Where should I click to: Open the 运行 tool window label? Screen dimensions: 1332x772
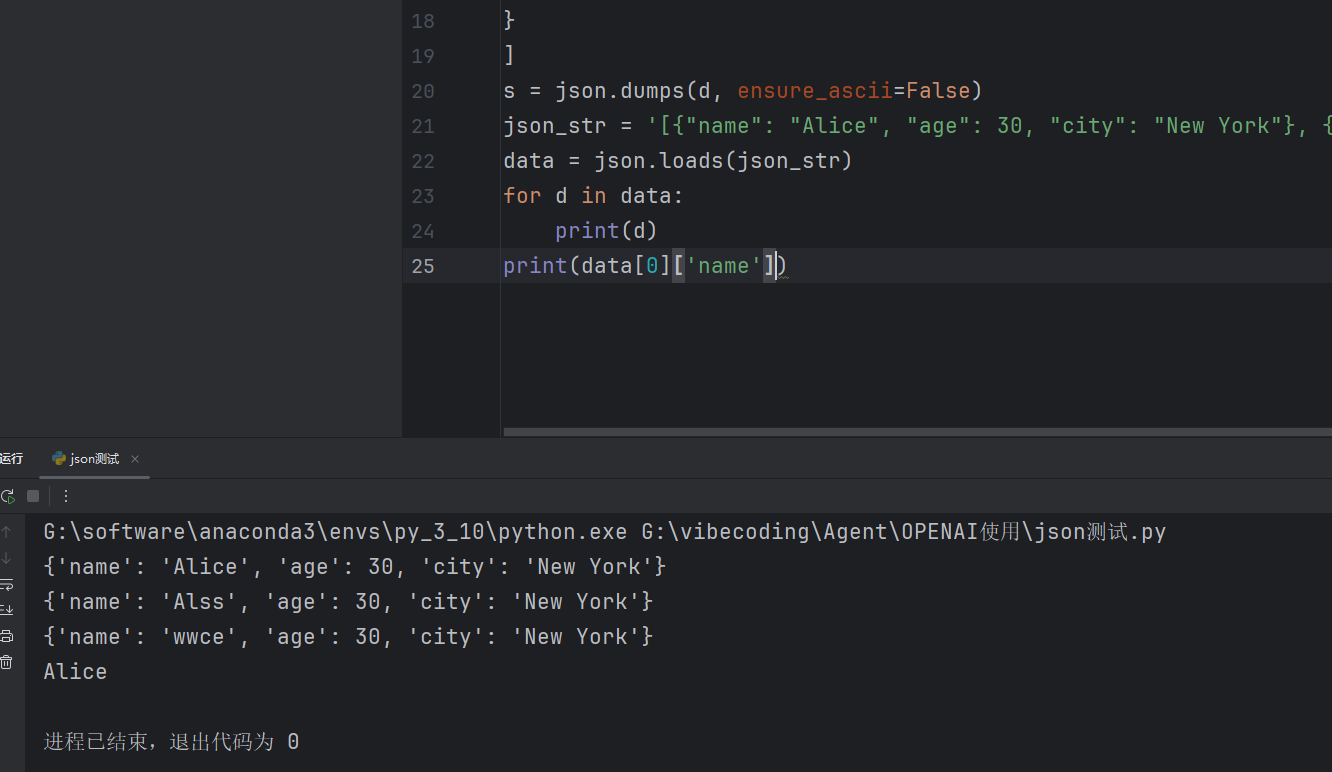click(11, 459)
